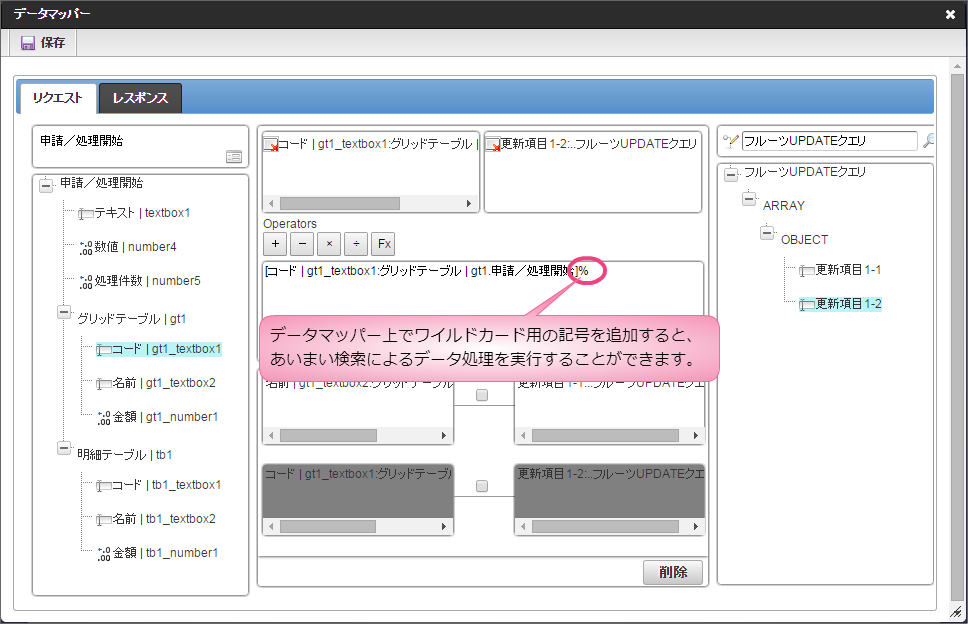Toggle checkbox between コード and 更新項目1-2 mapping
The image size is (968, 624).
482,486
